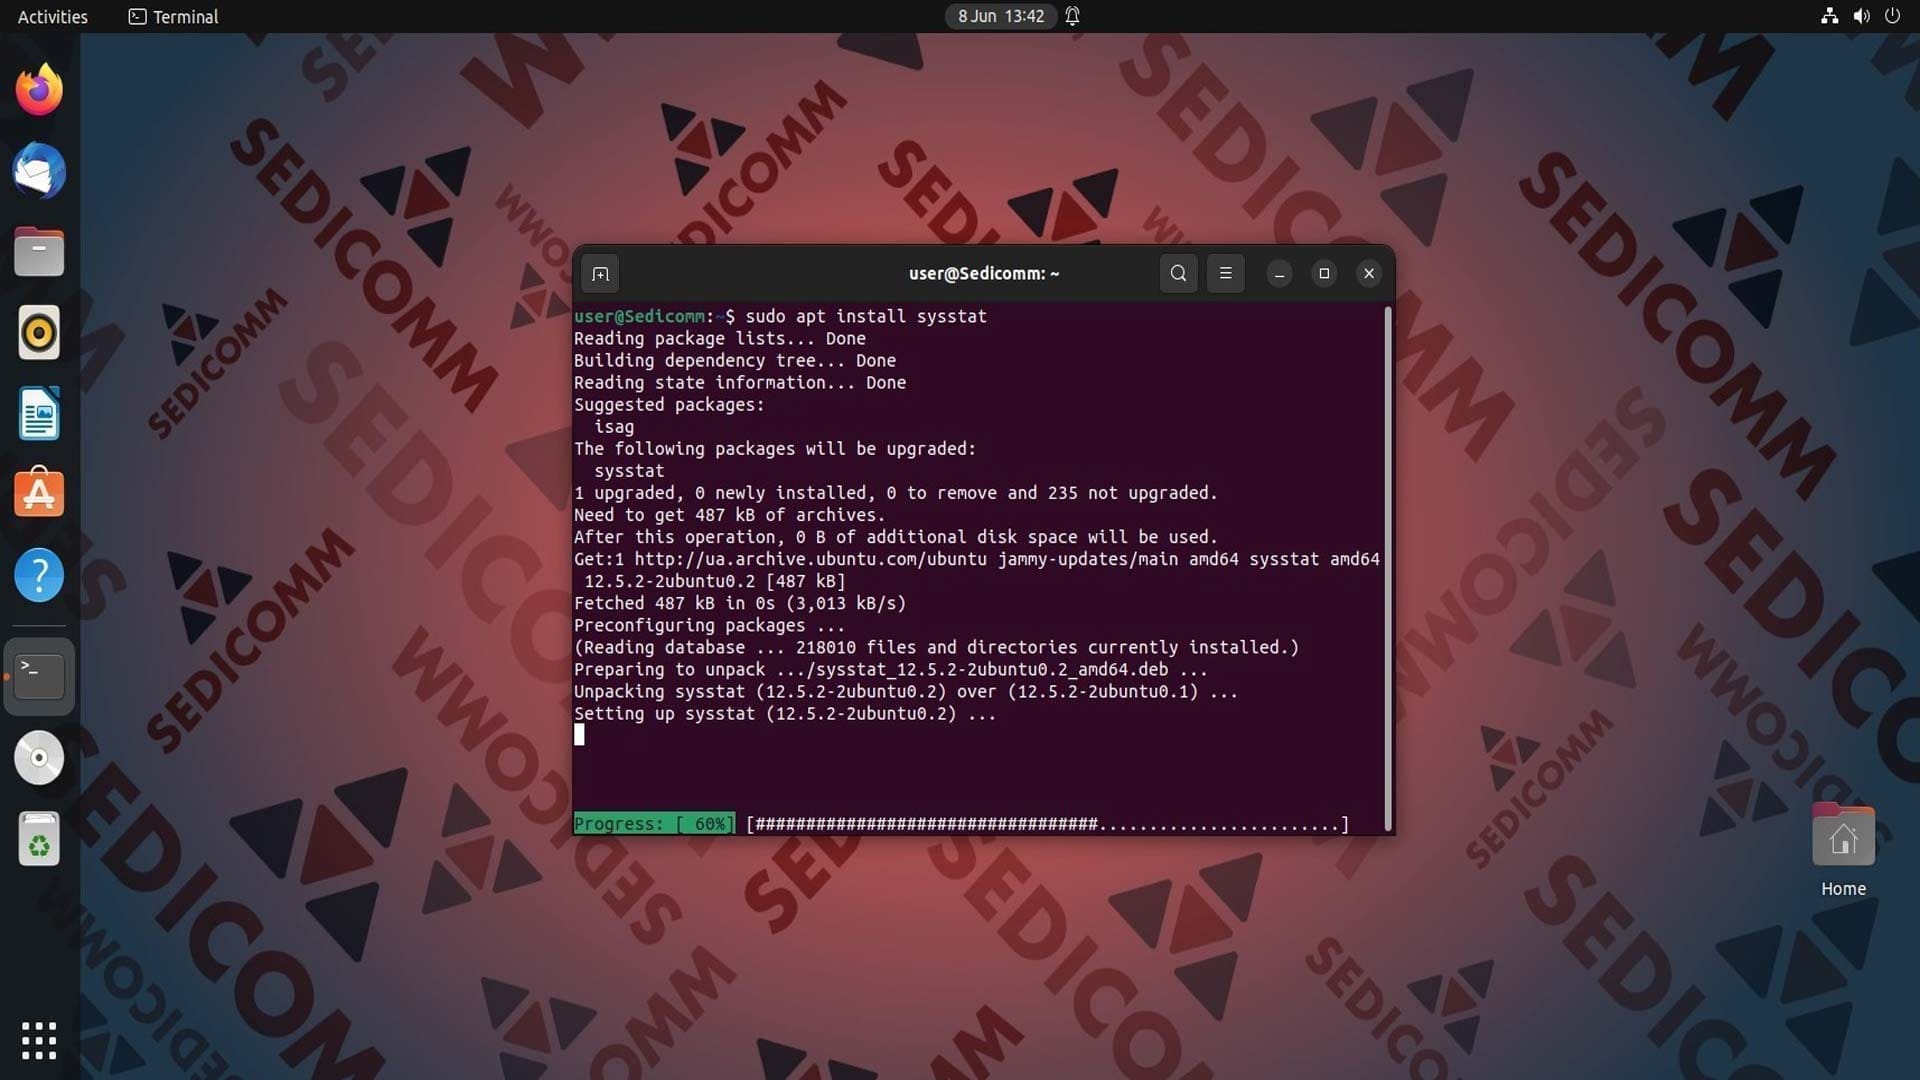Select the Terminal icon in the dock
Image resolution: width=1920 pixels, height=1080 pixels.
pyautogui.click(x=39, y=676)
